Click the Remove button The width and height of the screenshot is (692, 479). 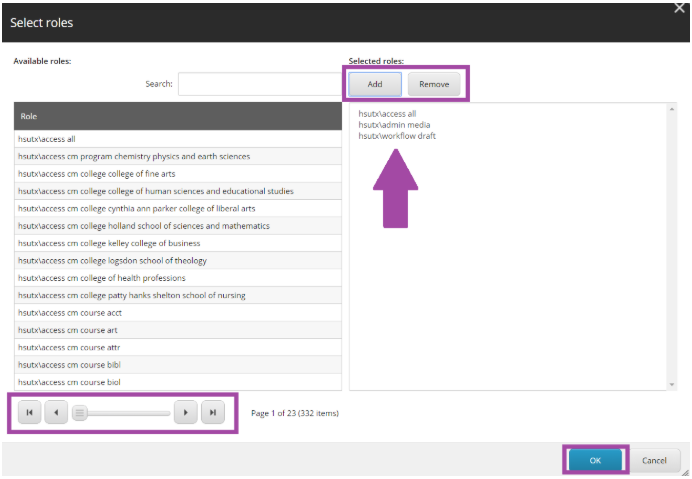[434, 84]
